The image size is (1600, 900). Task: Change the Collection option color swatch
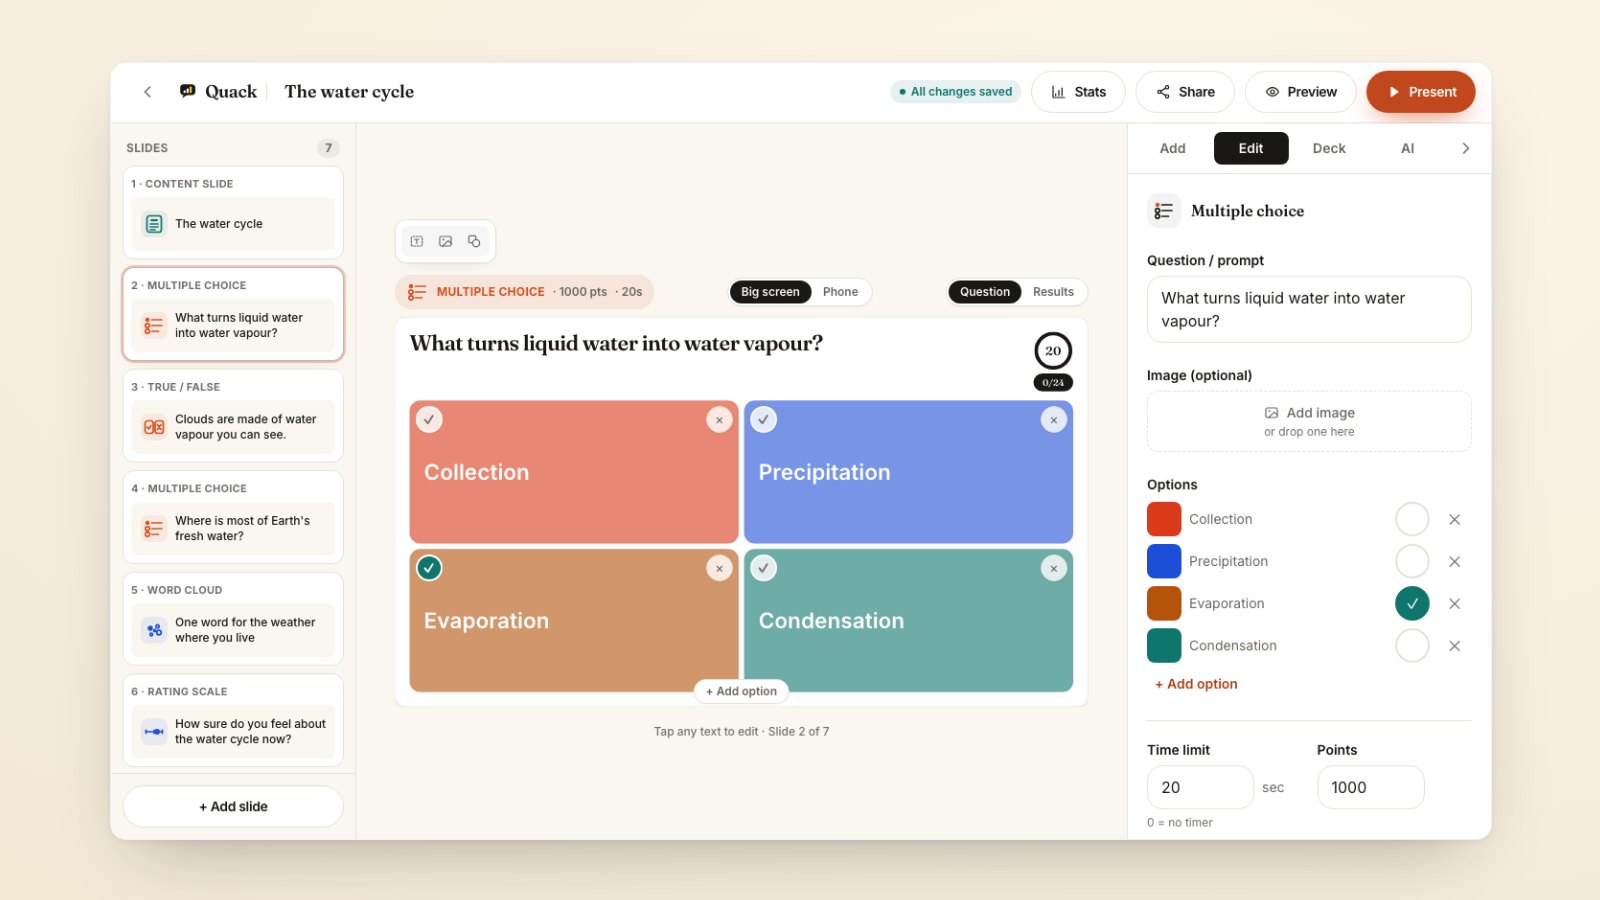[1164, 519]
